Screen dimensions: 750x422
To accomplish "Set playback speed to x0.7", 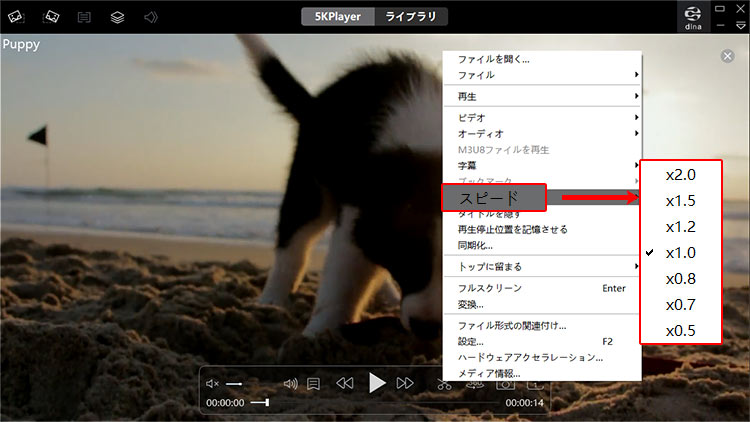I will click(681, 304).
